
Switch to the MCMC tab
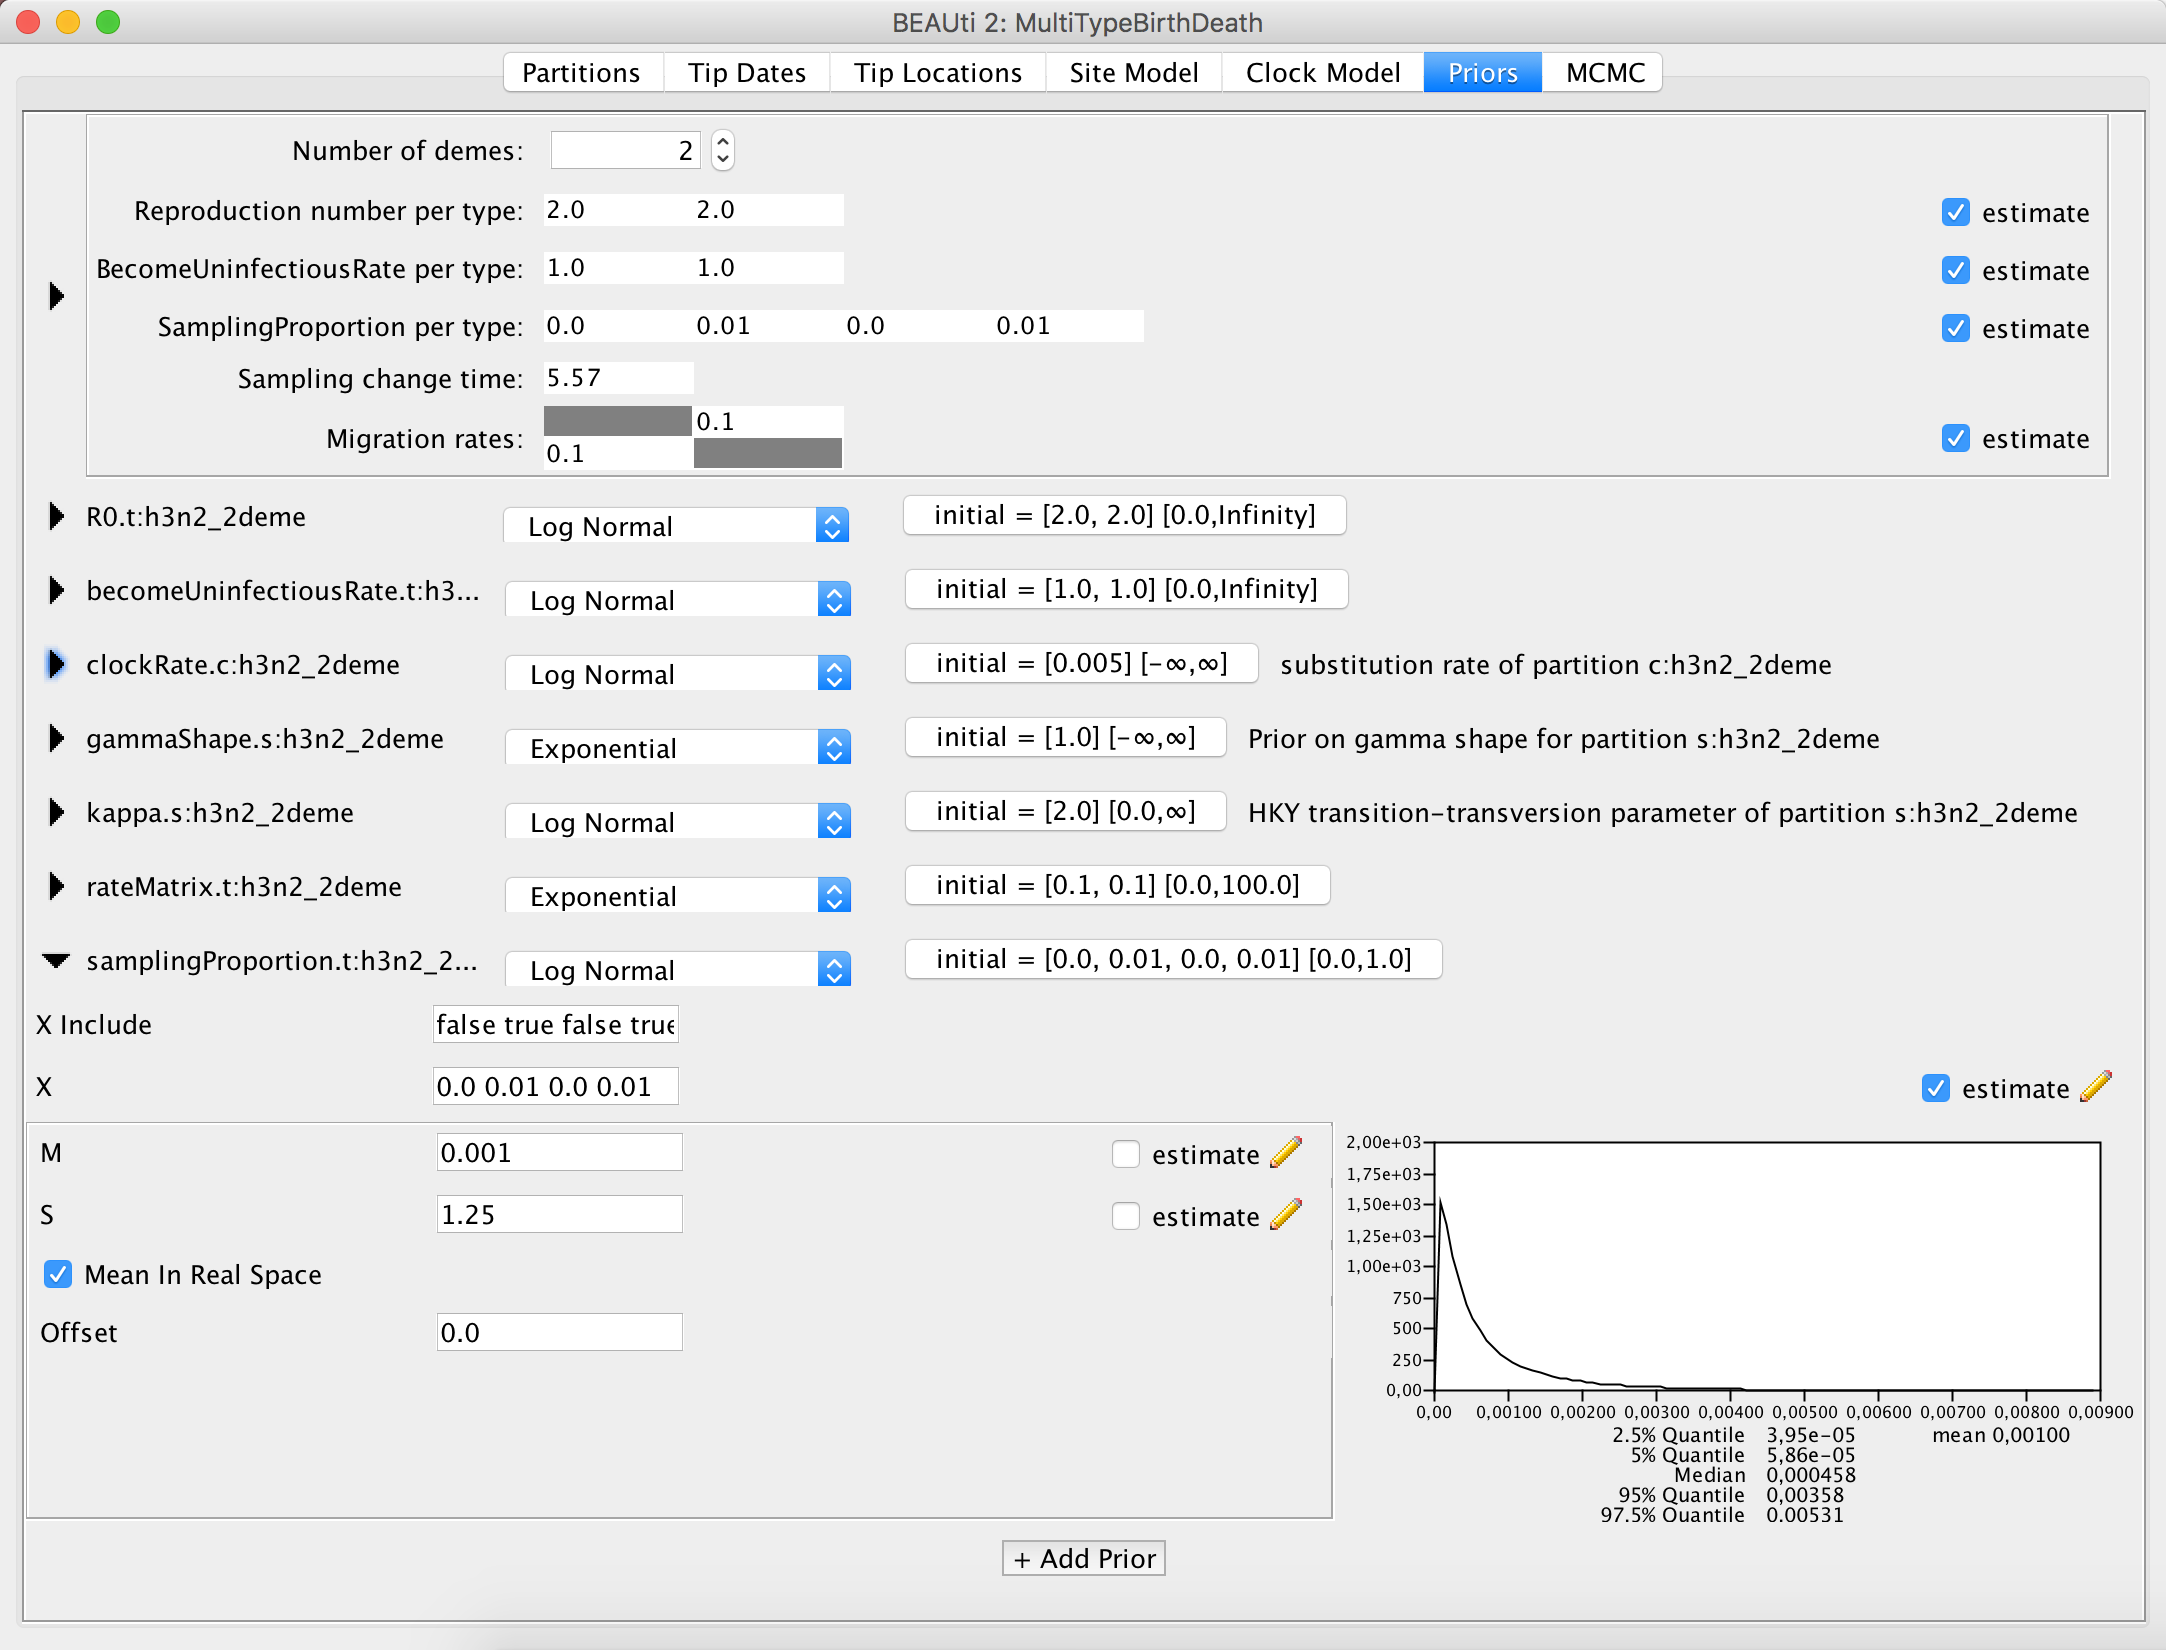(x=1604, y=73)
